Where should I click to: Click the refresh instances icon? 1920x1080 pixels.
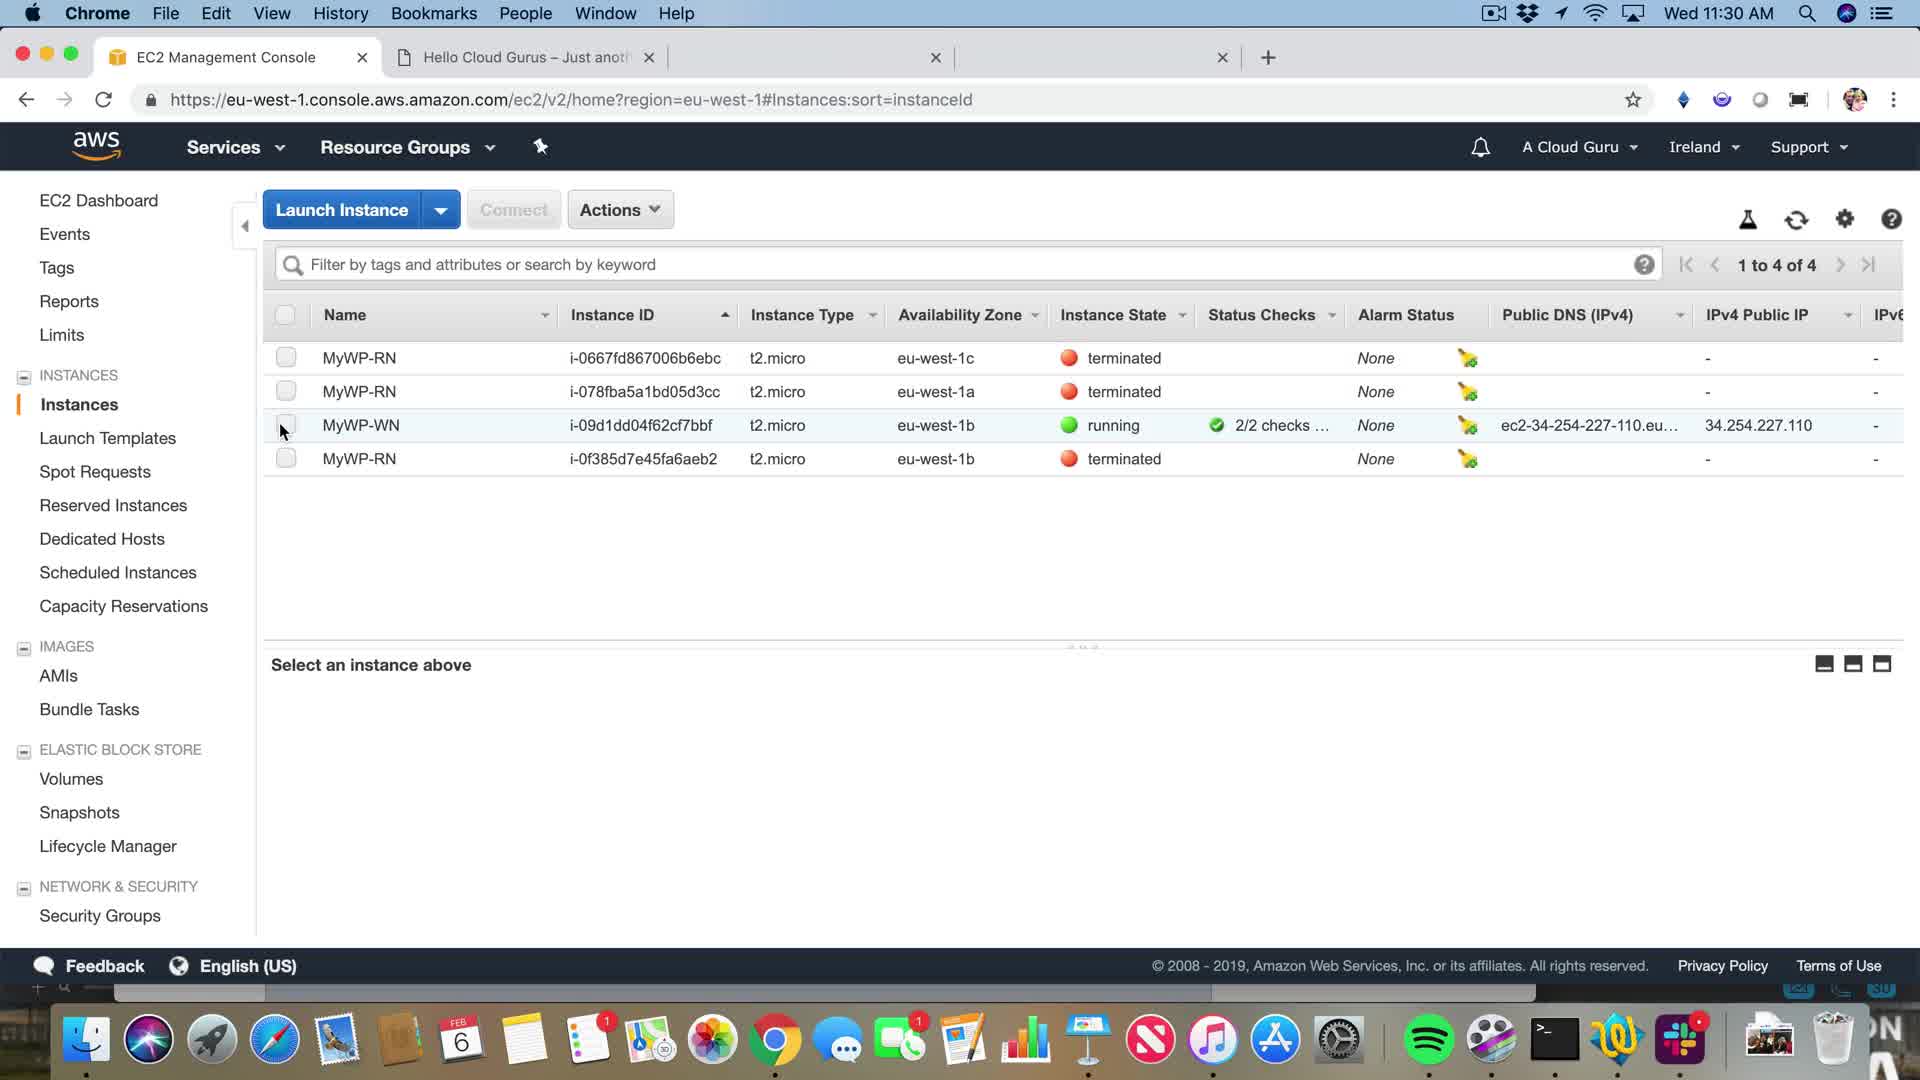1796,220
